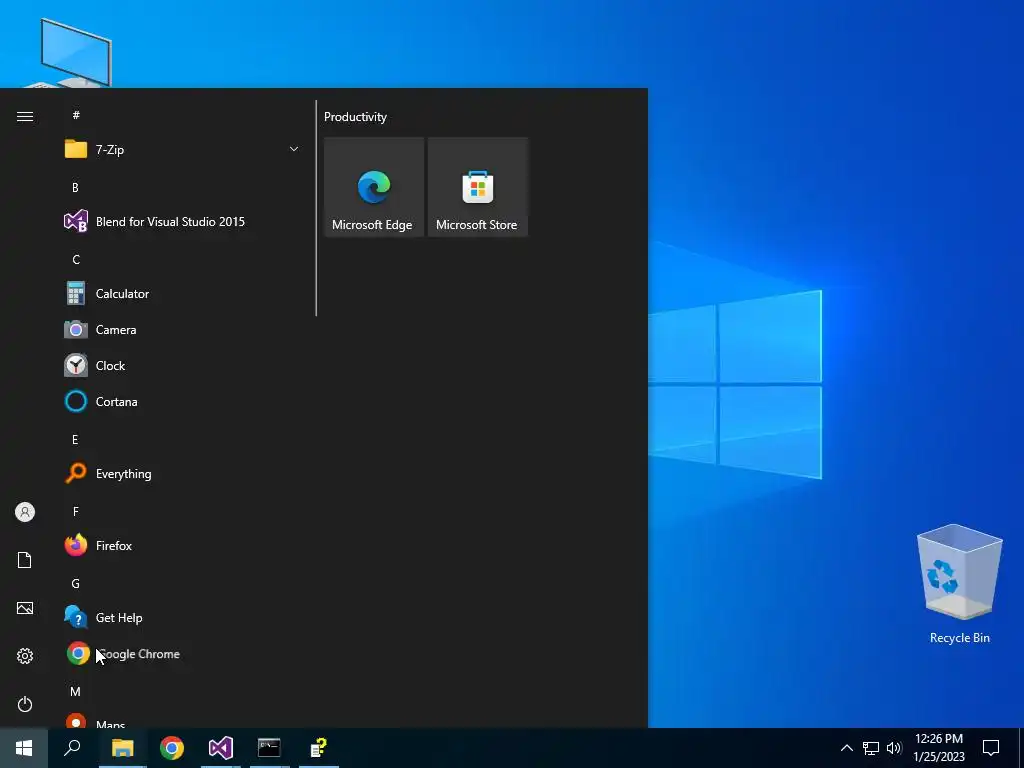Launch Cortana from the app list

coord(182,402)
